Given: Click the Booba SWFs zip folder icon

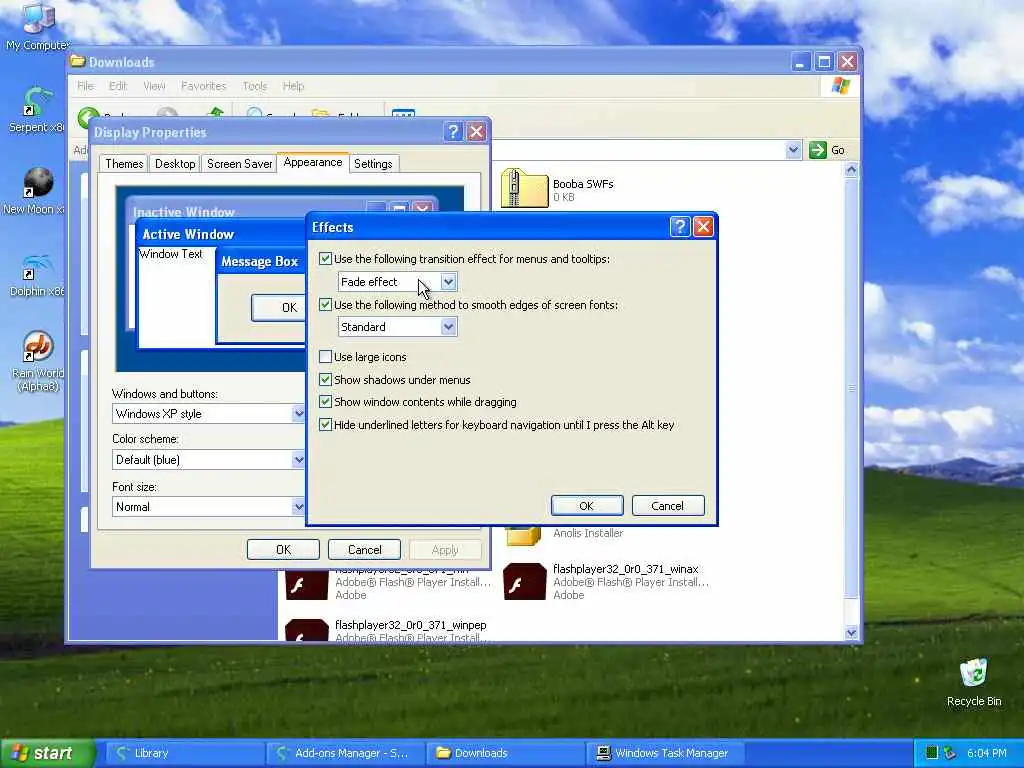Looking at the screenshot, I should coord(524,189).
